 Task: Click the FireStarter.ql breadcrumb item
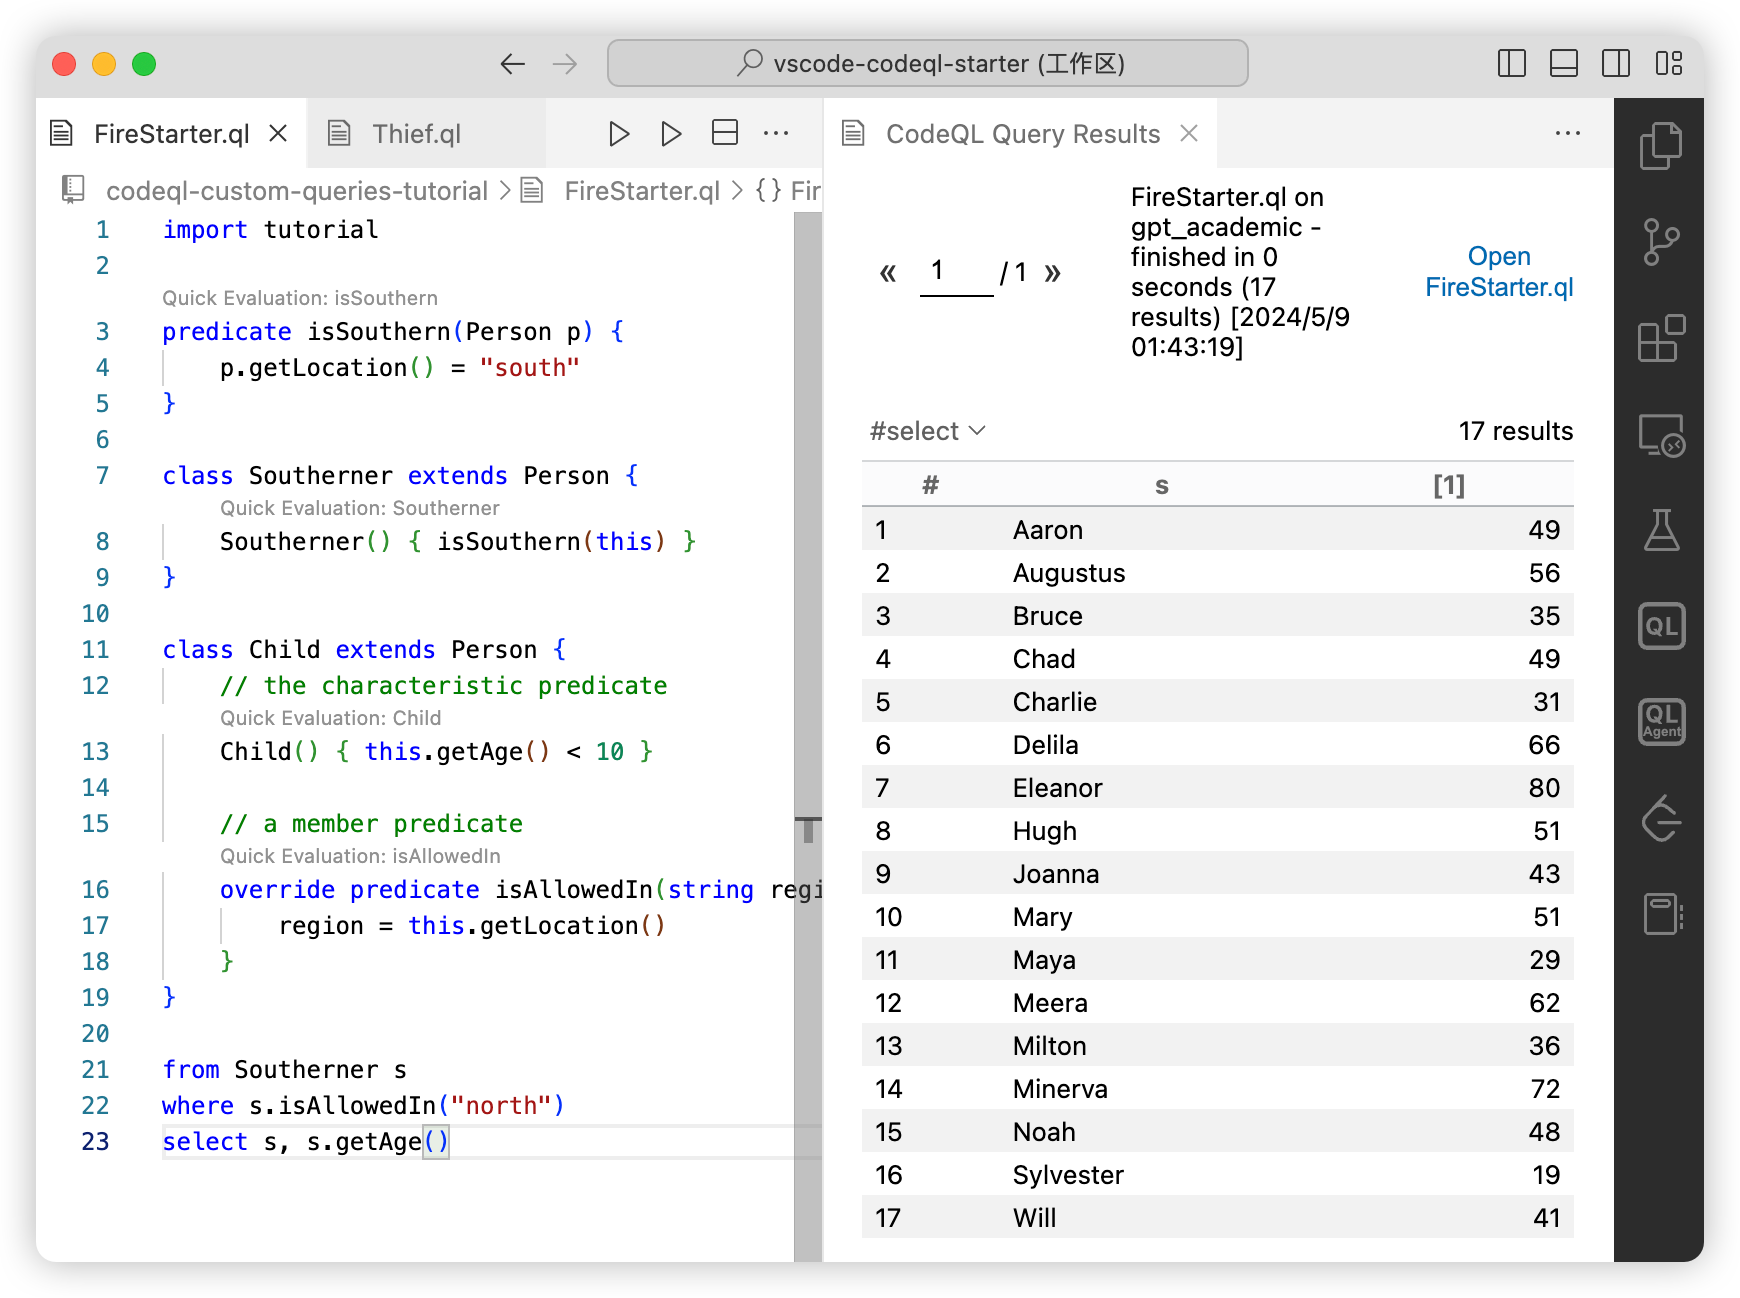point(642,191)
